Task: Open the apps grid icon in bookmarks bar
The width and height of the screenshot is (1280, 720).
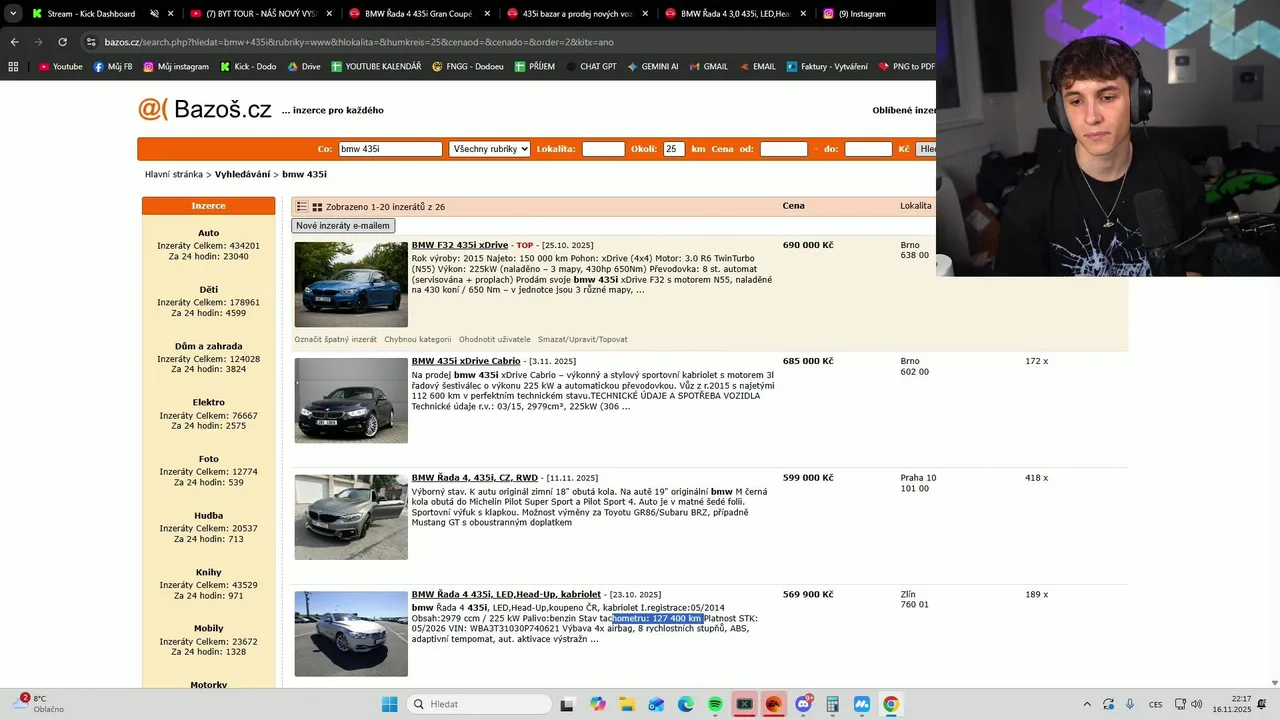Action: 13,67
